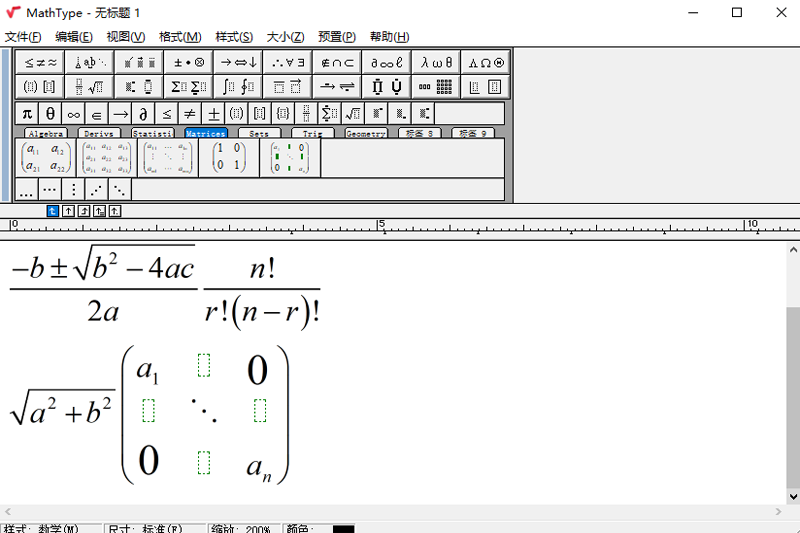Click the 缩放 200% zoom indicator
800x533 pixels.
click(x=244, y=528)
